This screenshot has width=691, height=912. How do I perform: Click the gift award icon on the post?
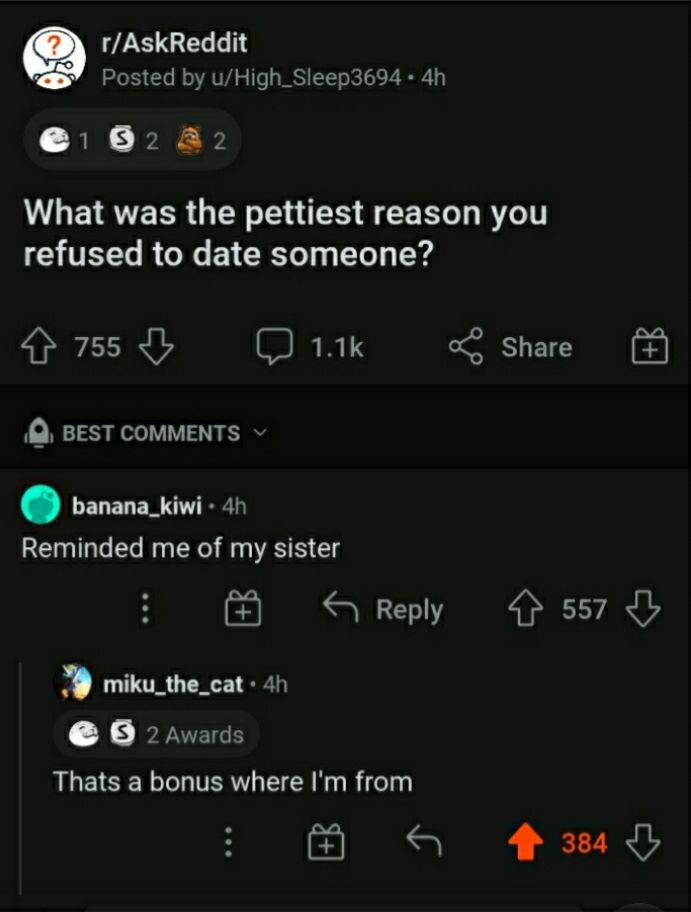coord(650,347)
